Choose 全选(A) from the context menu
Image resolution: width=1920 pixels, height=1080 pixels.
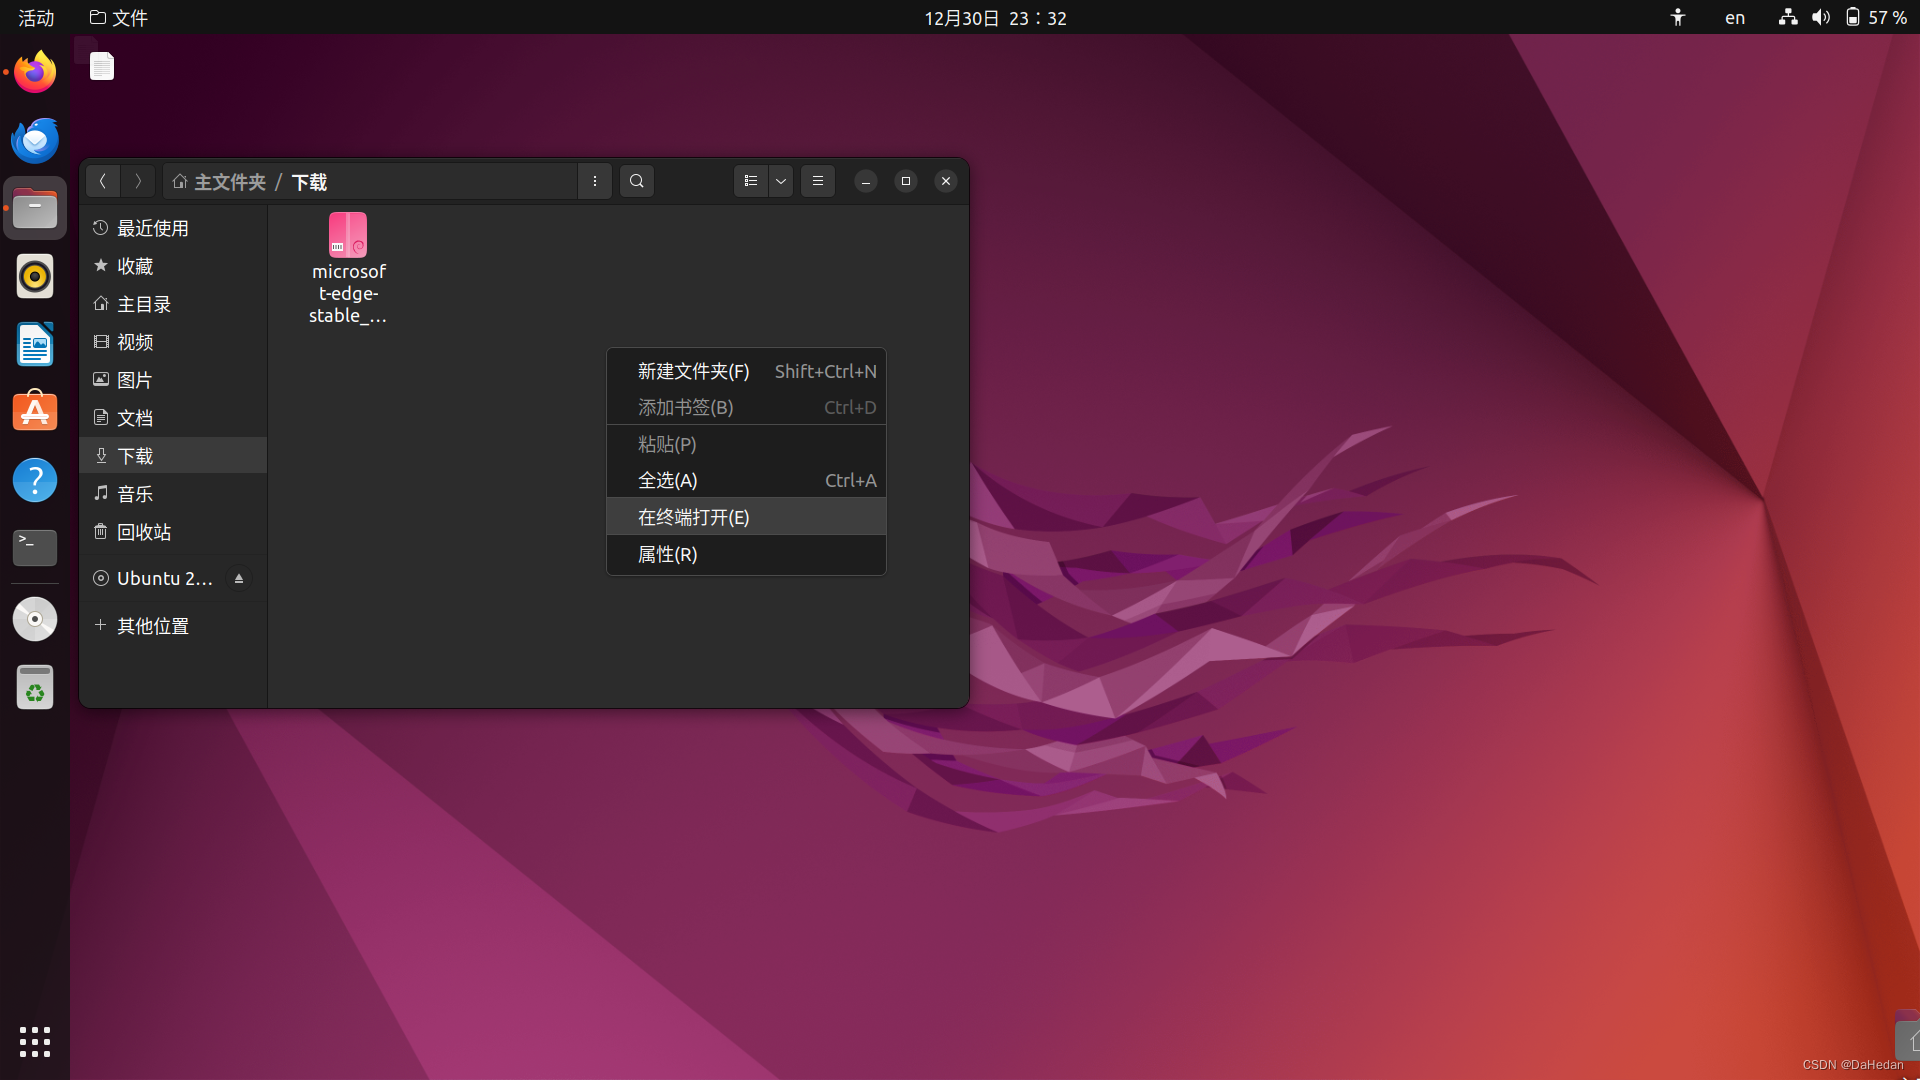point(668,480)
